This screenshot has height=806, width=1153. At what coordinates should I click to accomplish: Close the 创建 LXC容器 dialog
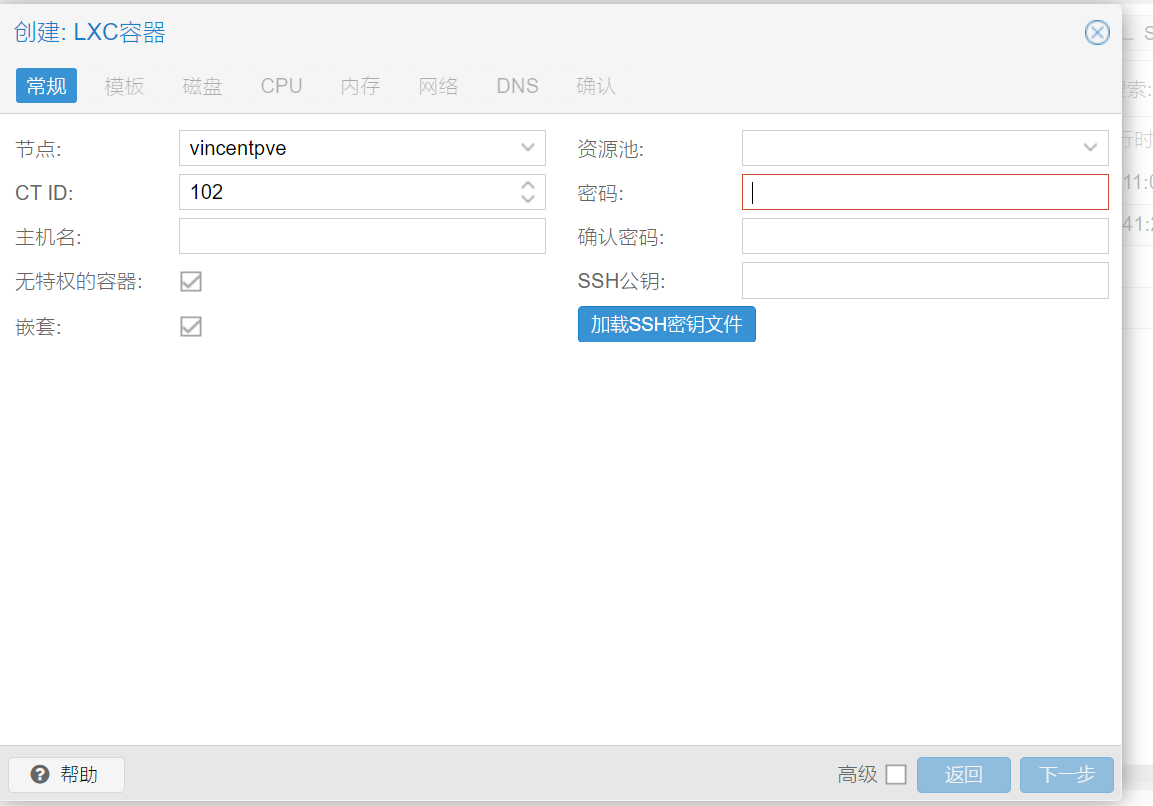point(1097,33)
